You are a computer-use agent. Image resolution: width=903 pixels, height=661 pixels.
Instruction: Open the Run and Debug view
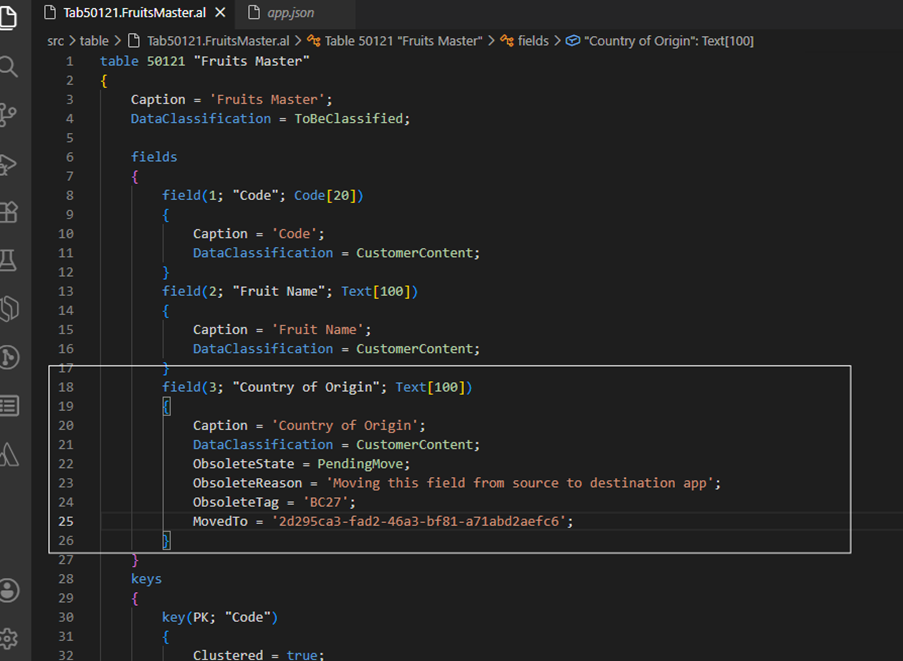tap(8, 164)
